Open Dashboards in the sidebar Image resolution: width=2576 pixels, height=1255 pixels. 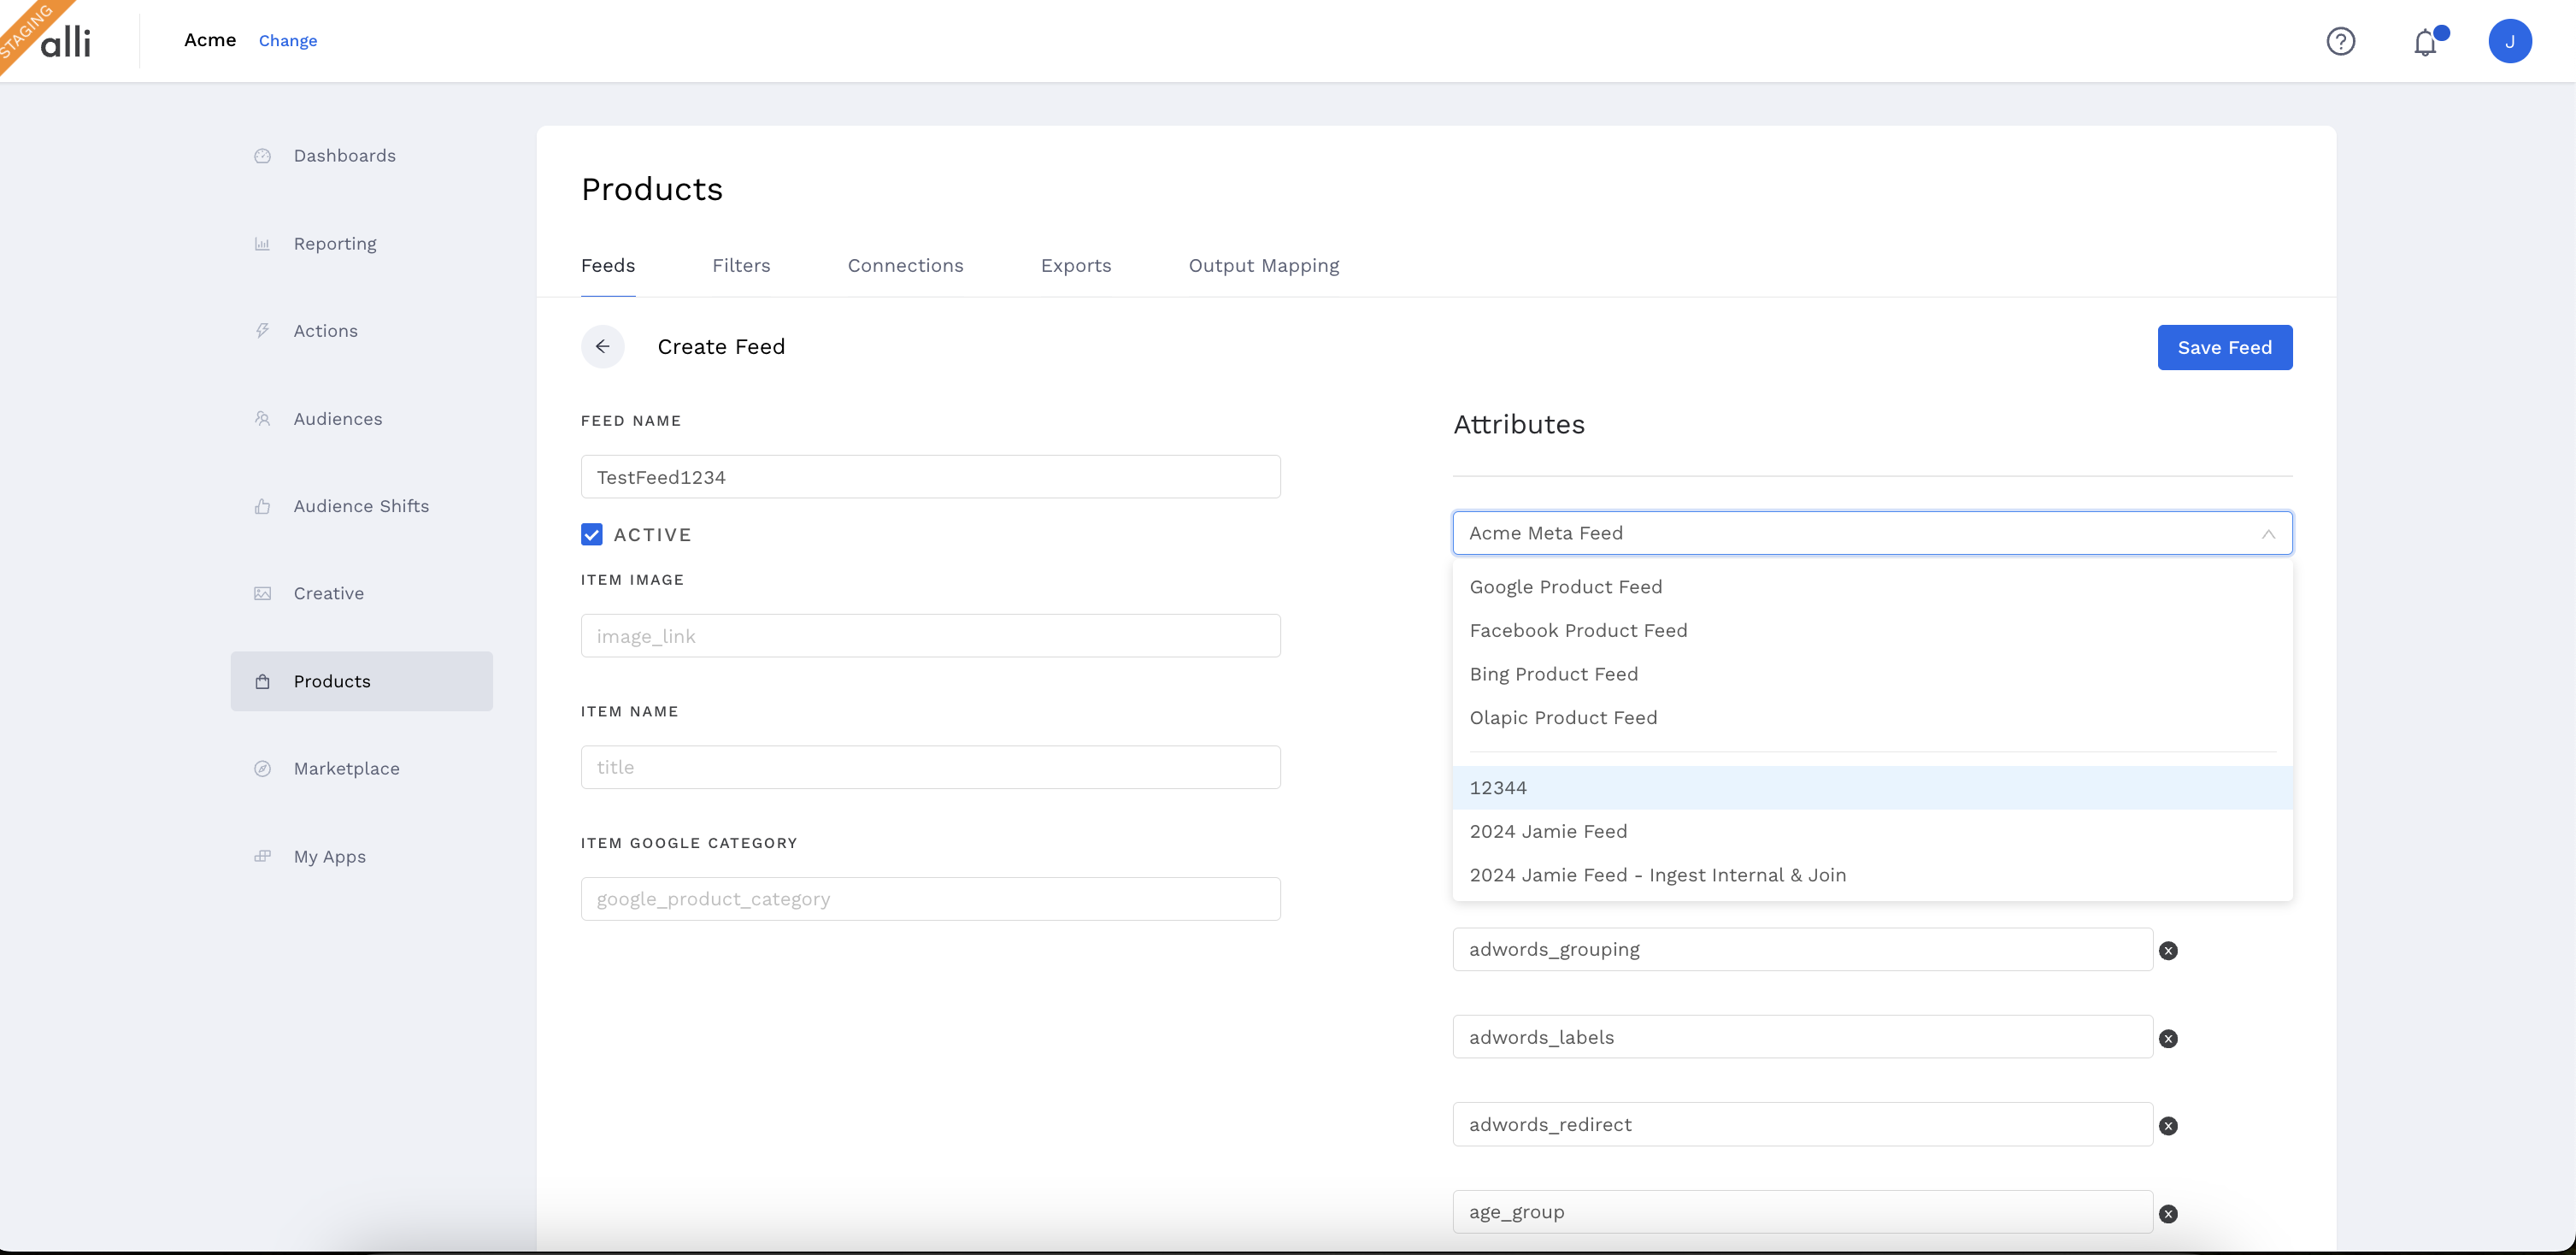[x=361, y=156]
